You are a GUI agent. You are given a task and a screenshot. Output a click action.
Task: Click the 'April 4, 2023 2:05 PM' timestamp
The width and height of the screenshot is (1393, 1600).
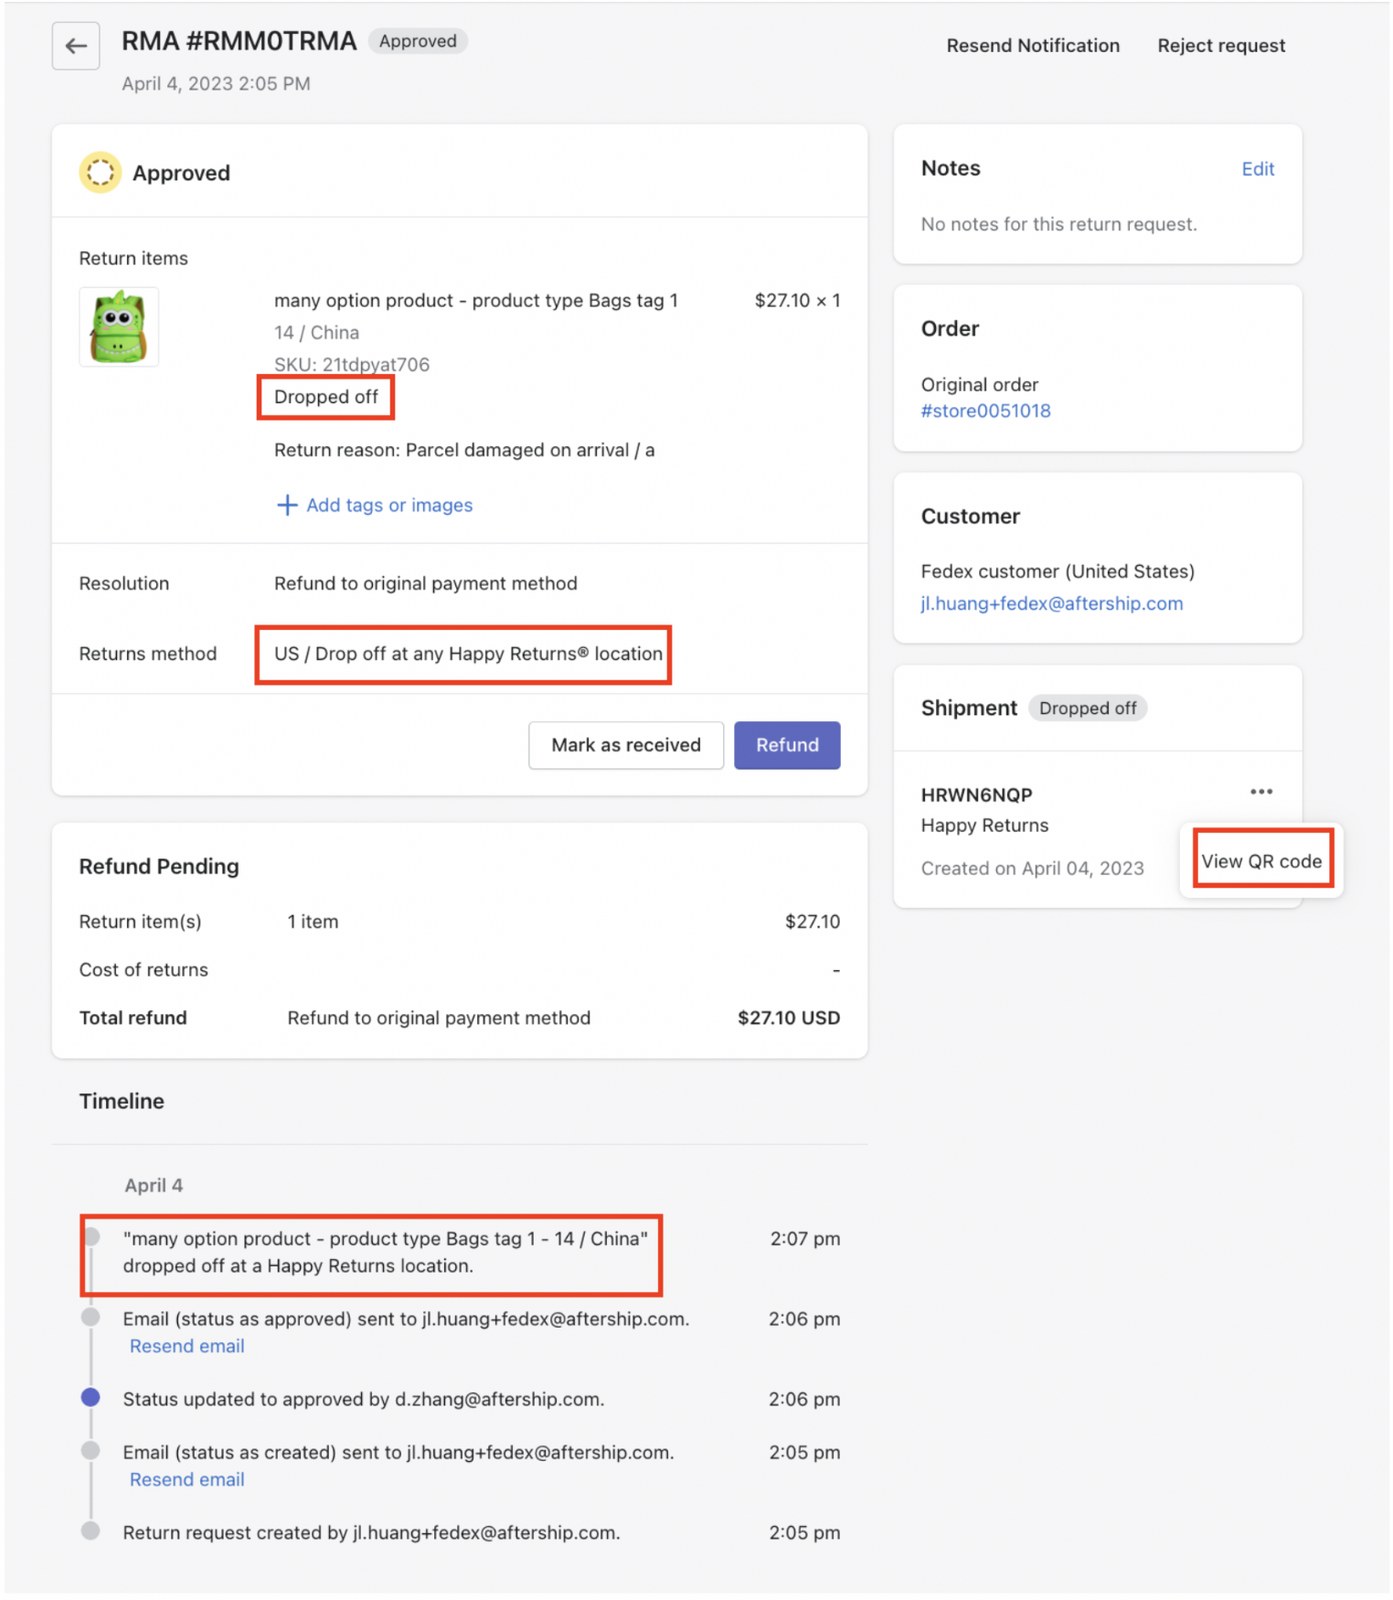(216, 84)
